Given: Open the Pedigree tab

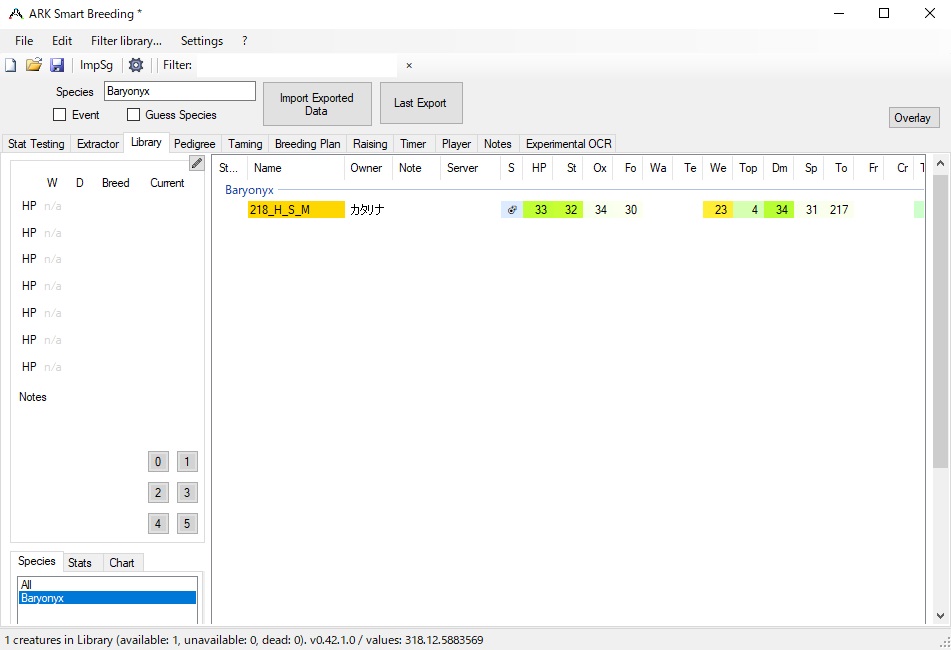Looking at the screenshot, I should pos(195,144).
